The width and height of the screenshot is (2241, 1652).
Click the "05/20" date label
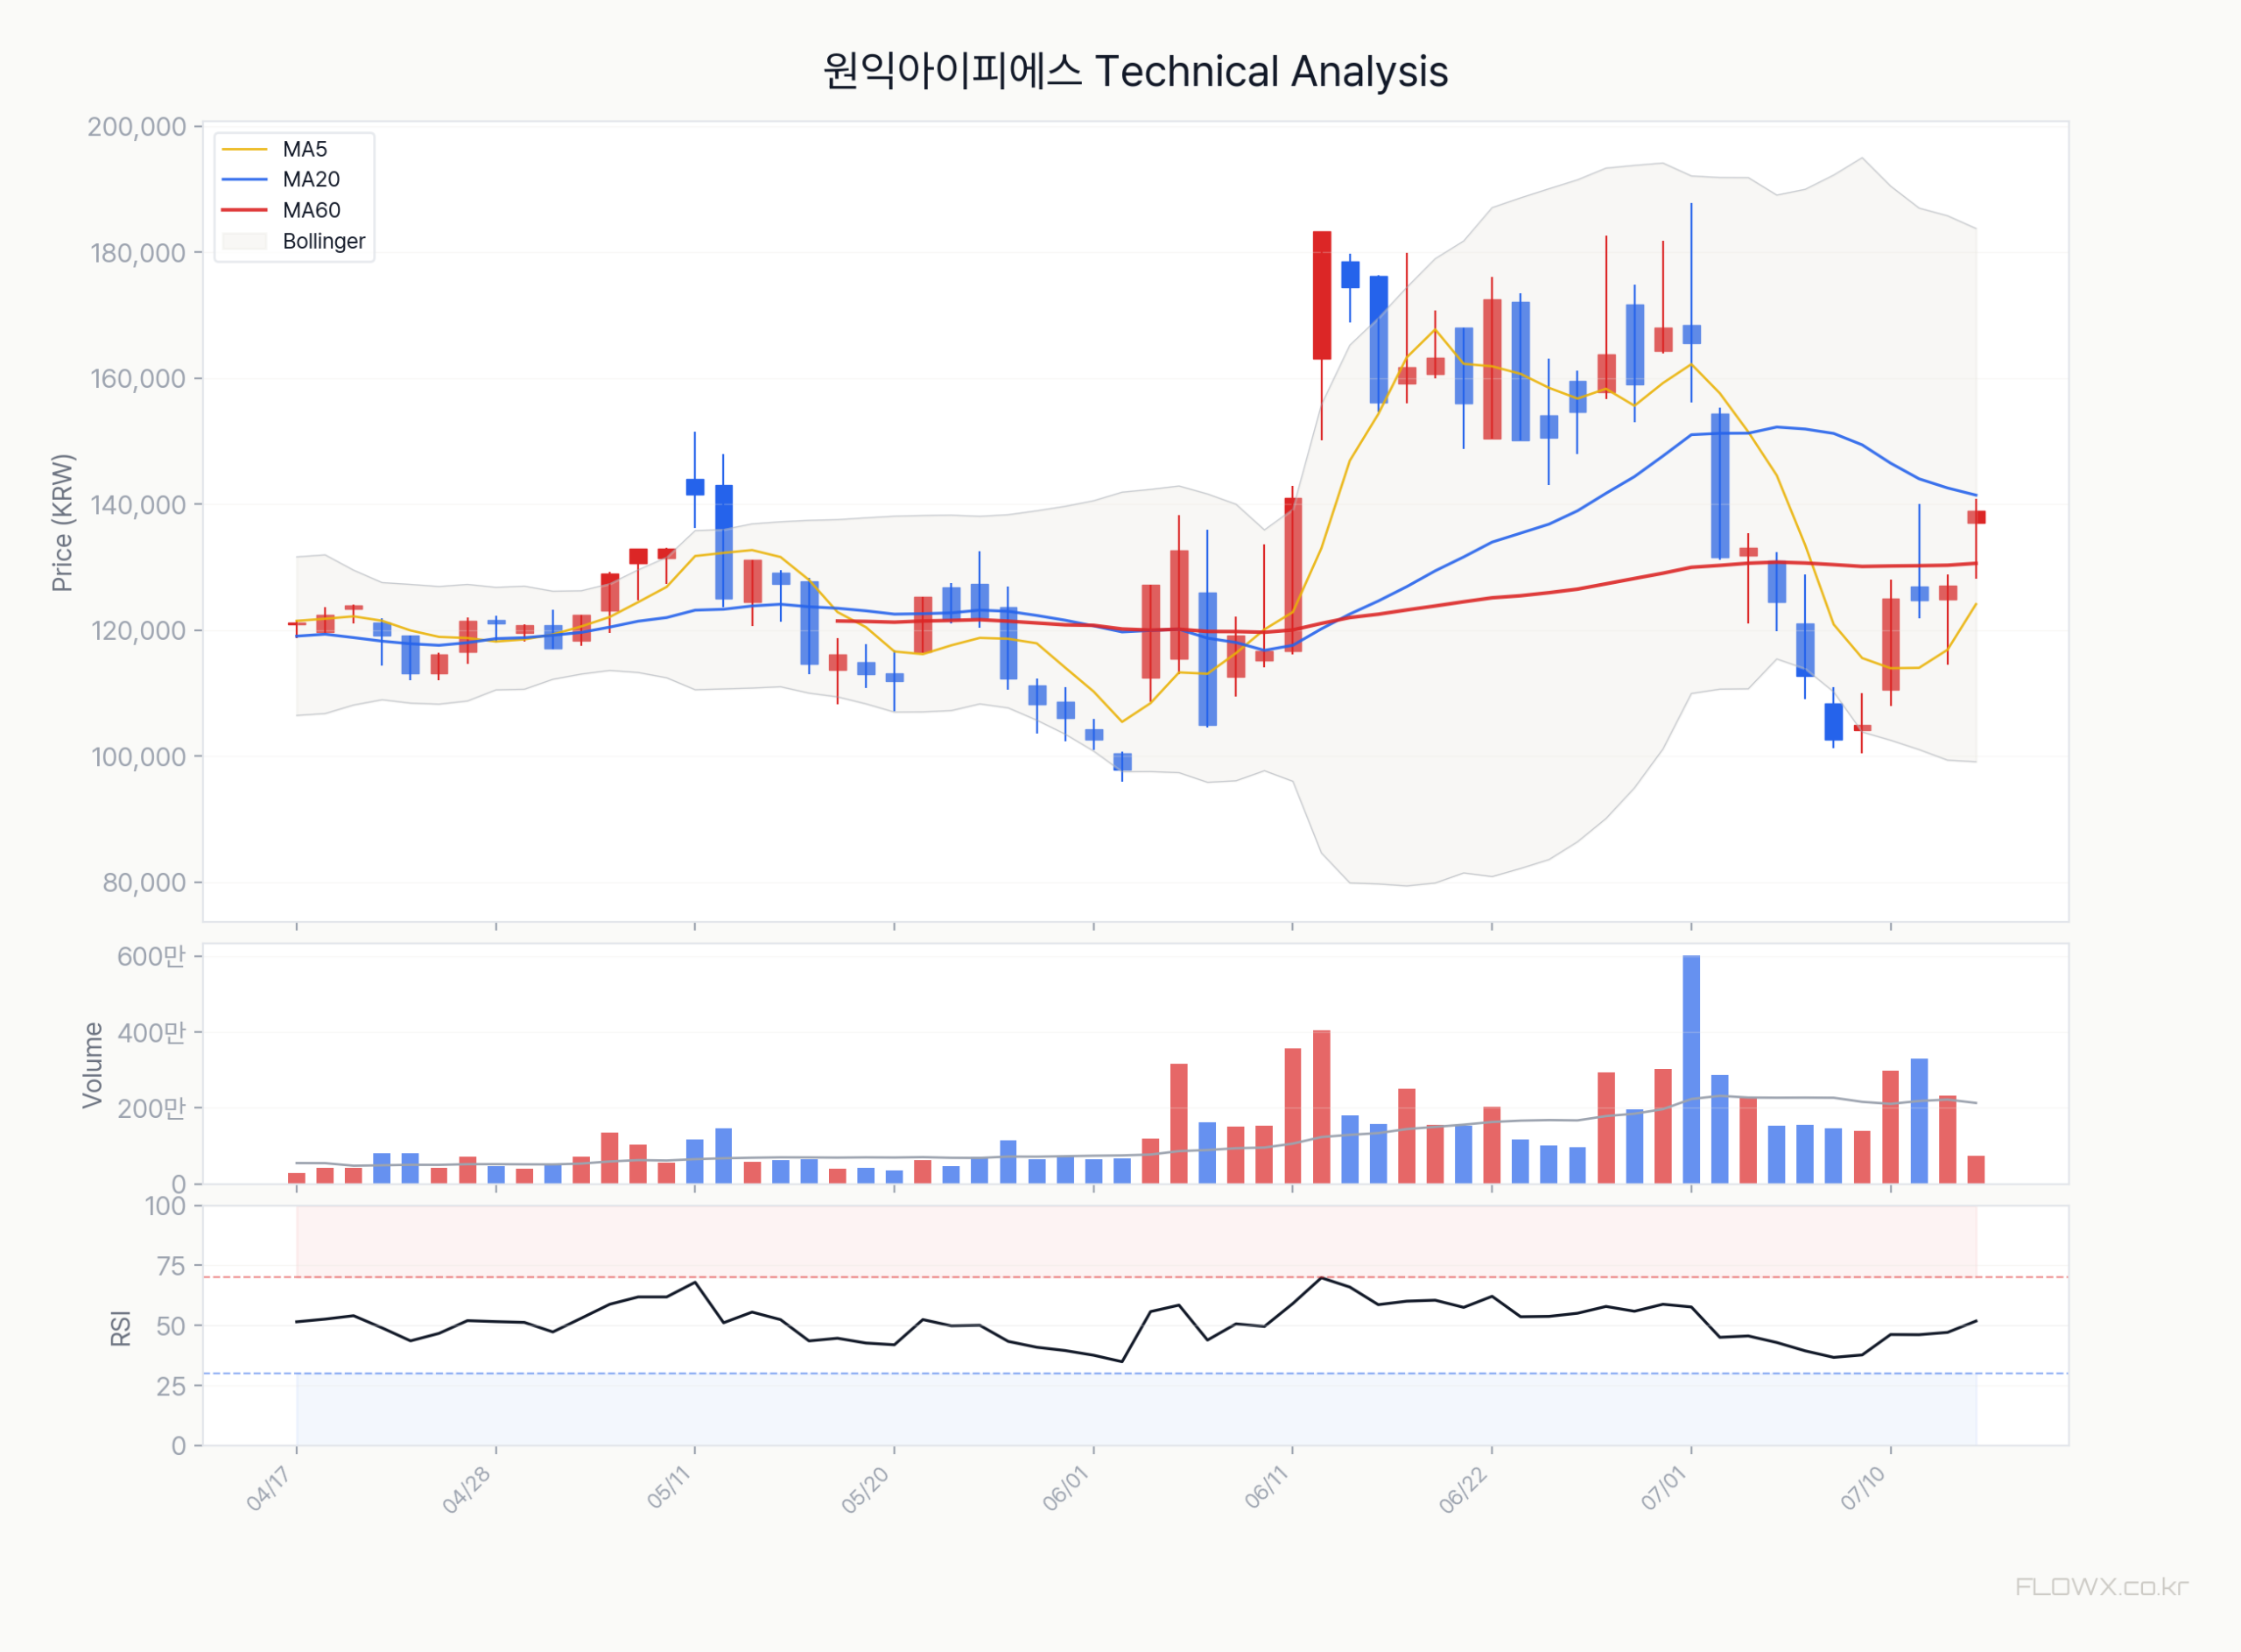point(866,1489)
